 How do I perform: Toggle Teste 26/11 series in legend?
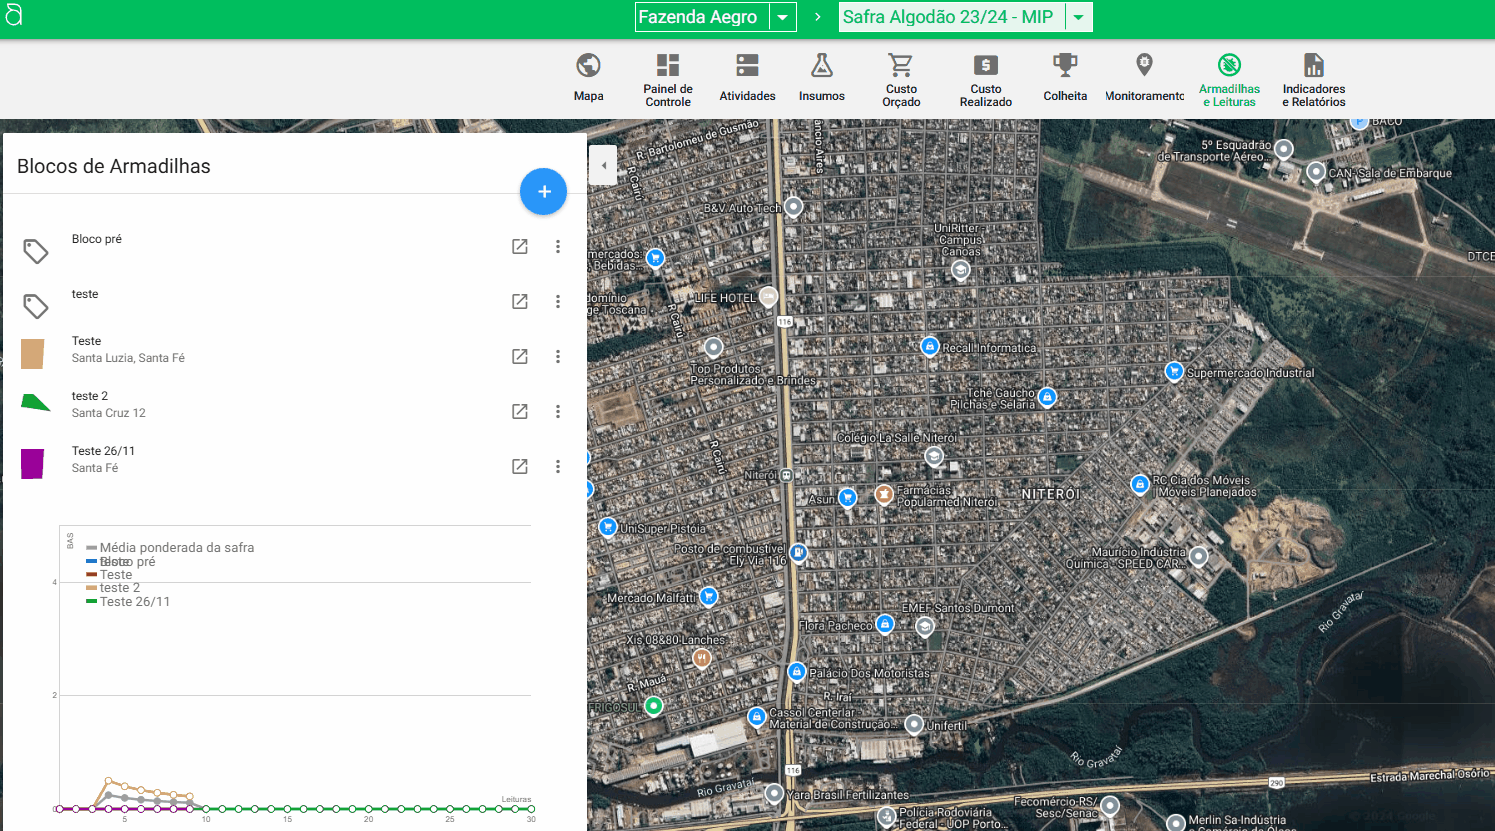135,602
